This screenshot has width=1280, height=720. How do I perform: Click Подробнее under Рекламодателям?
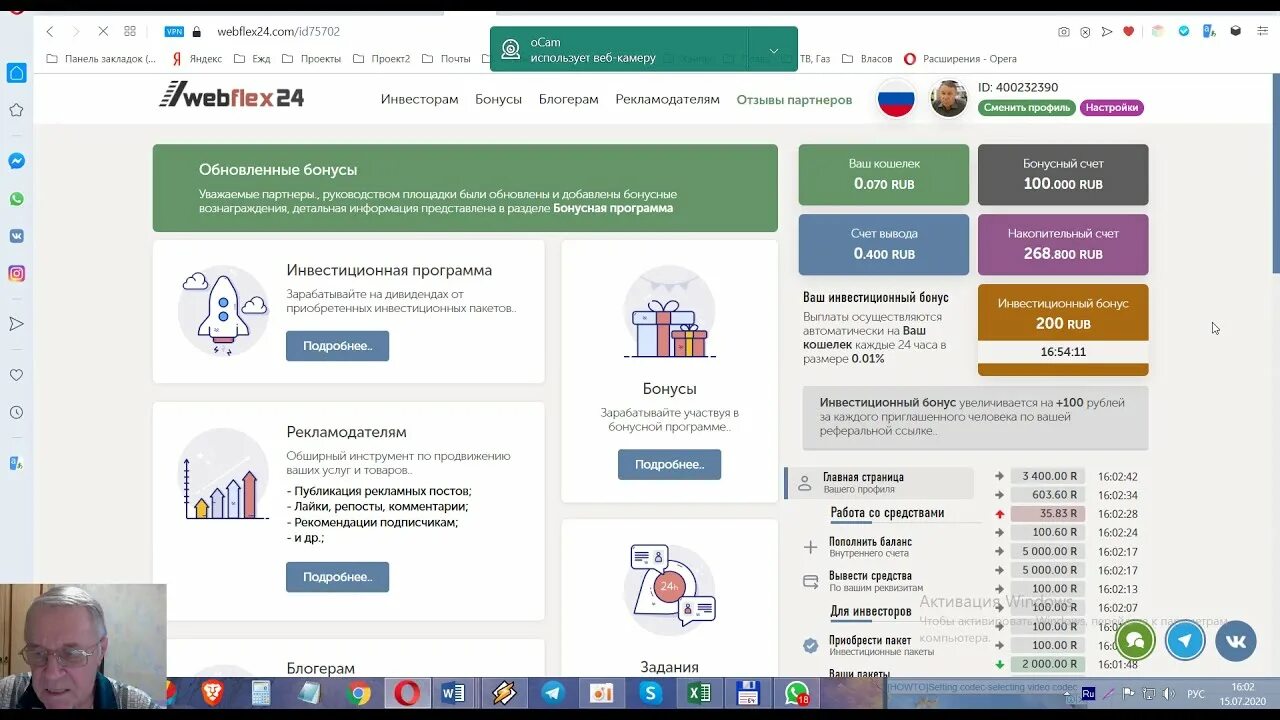[337, 577]
